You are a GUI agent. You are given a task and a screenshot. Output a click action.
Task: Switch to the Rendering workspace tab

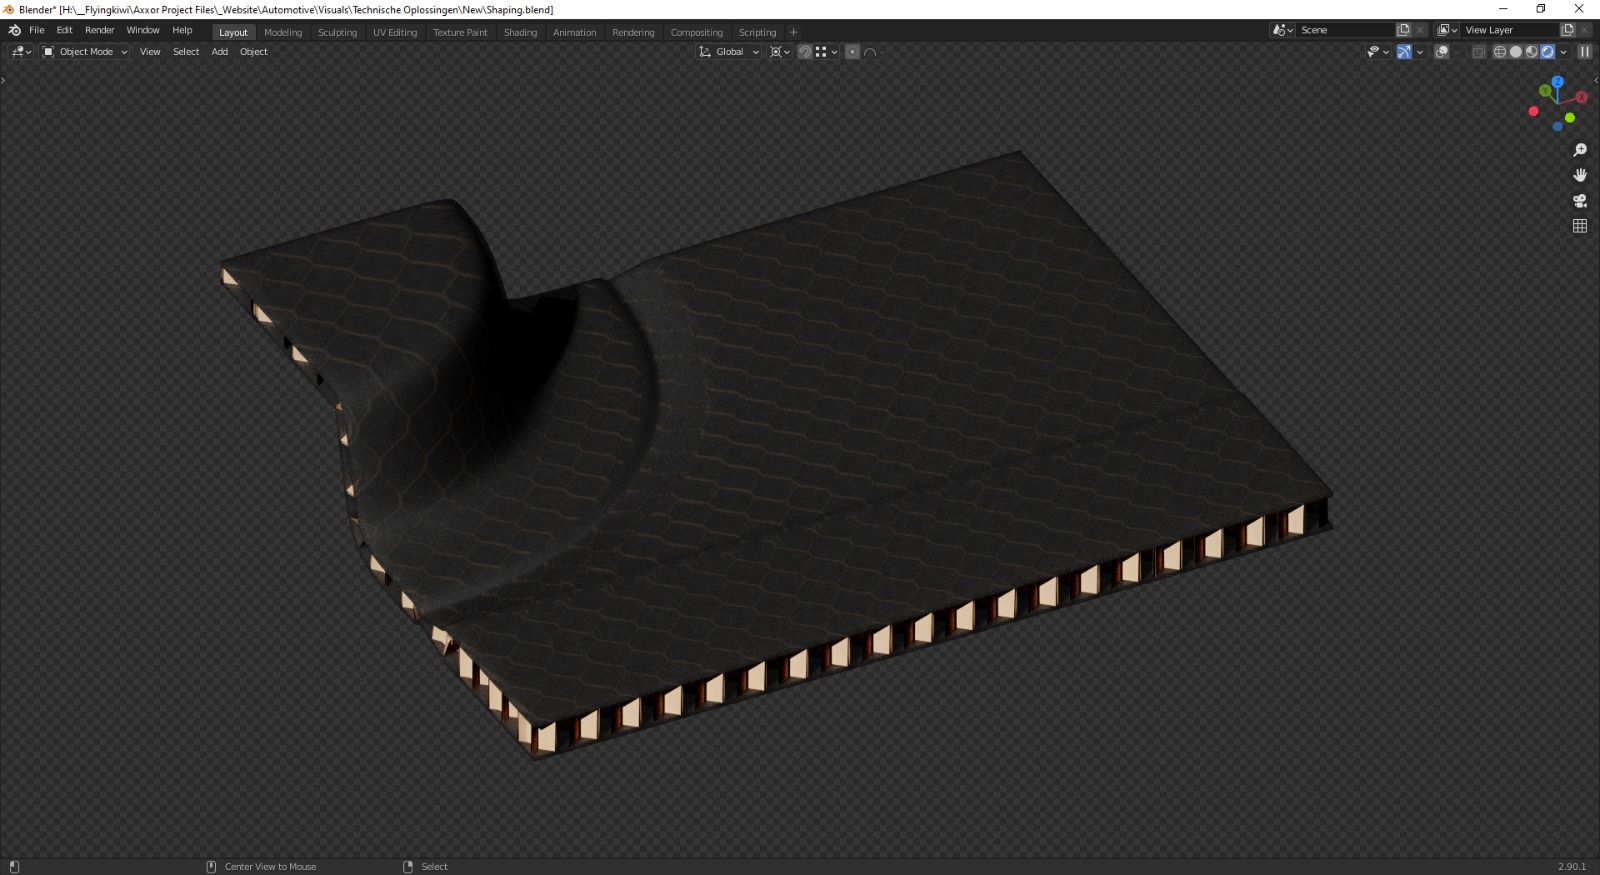[x=633, y=32]
